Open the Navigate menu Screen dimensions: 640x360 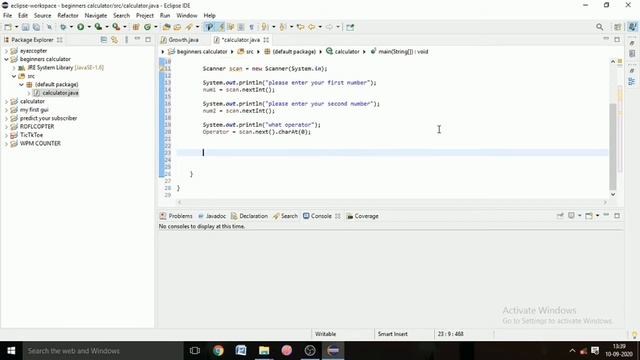click(96, 16)
